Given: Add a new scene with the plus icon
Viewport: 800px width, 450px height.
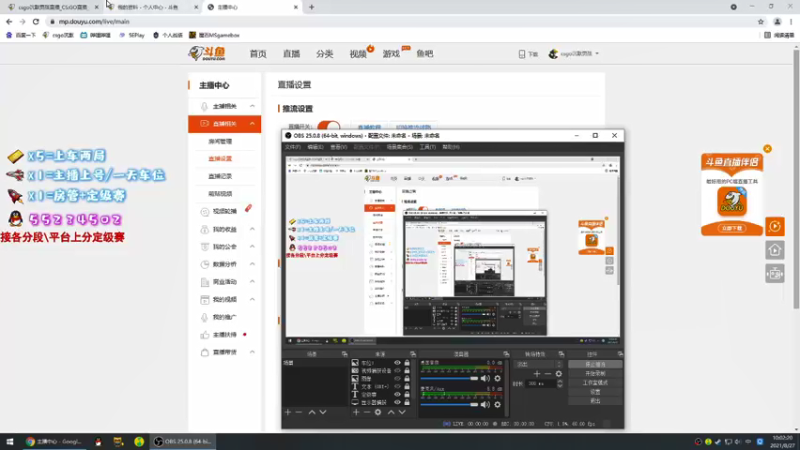Looking at the screenshot, I should click(288, 412).
